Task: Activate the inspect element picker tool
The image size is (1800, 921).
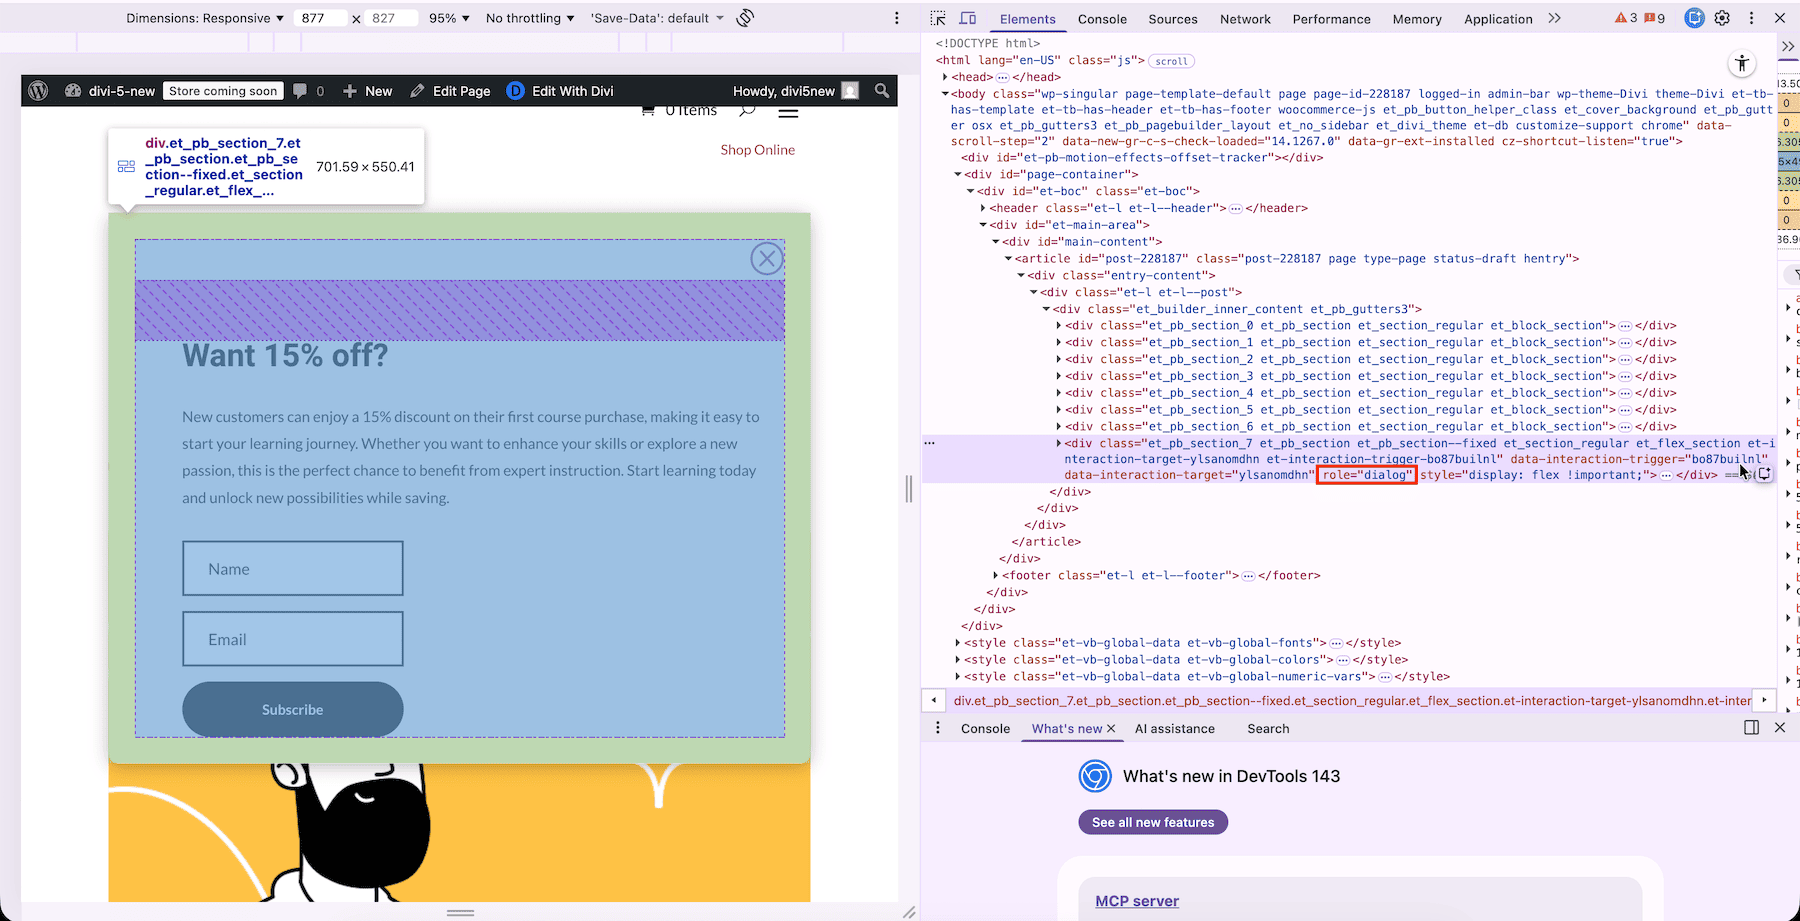Action: (x=937, y=18)
